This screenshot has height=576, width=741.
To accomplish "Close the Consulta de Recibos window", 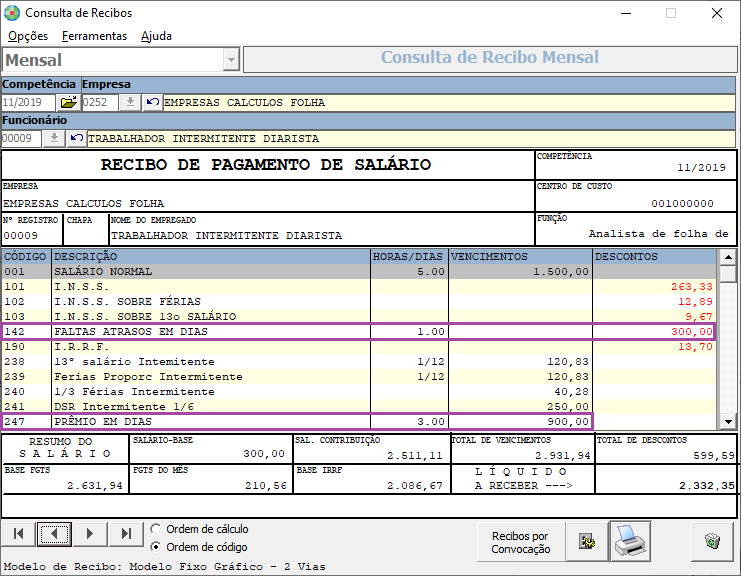I will click(716, 13).
